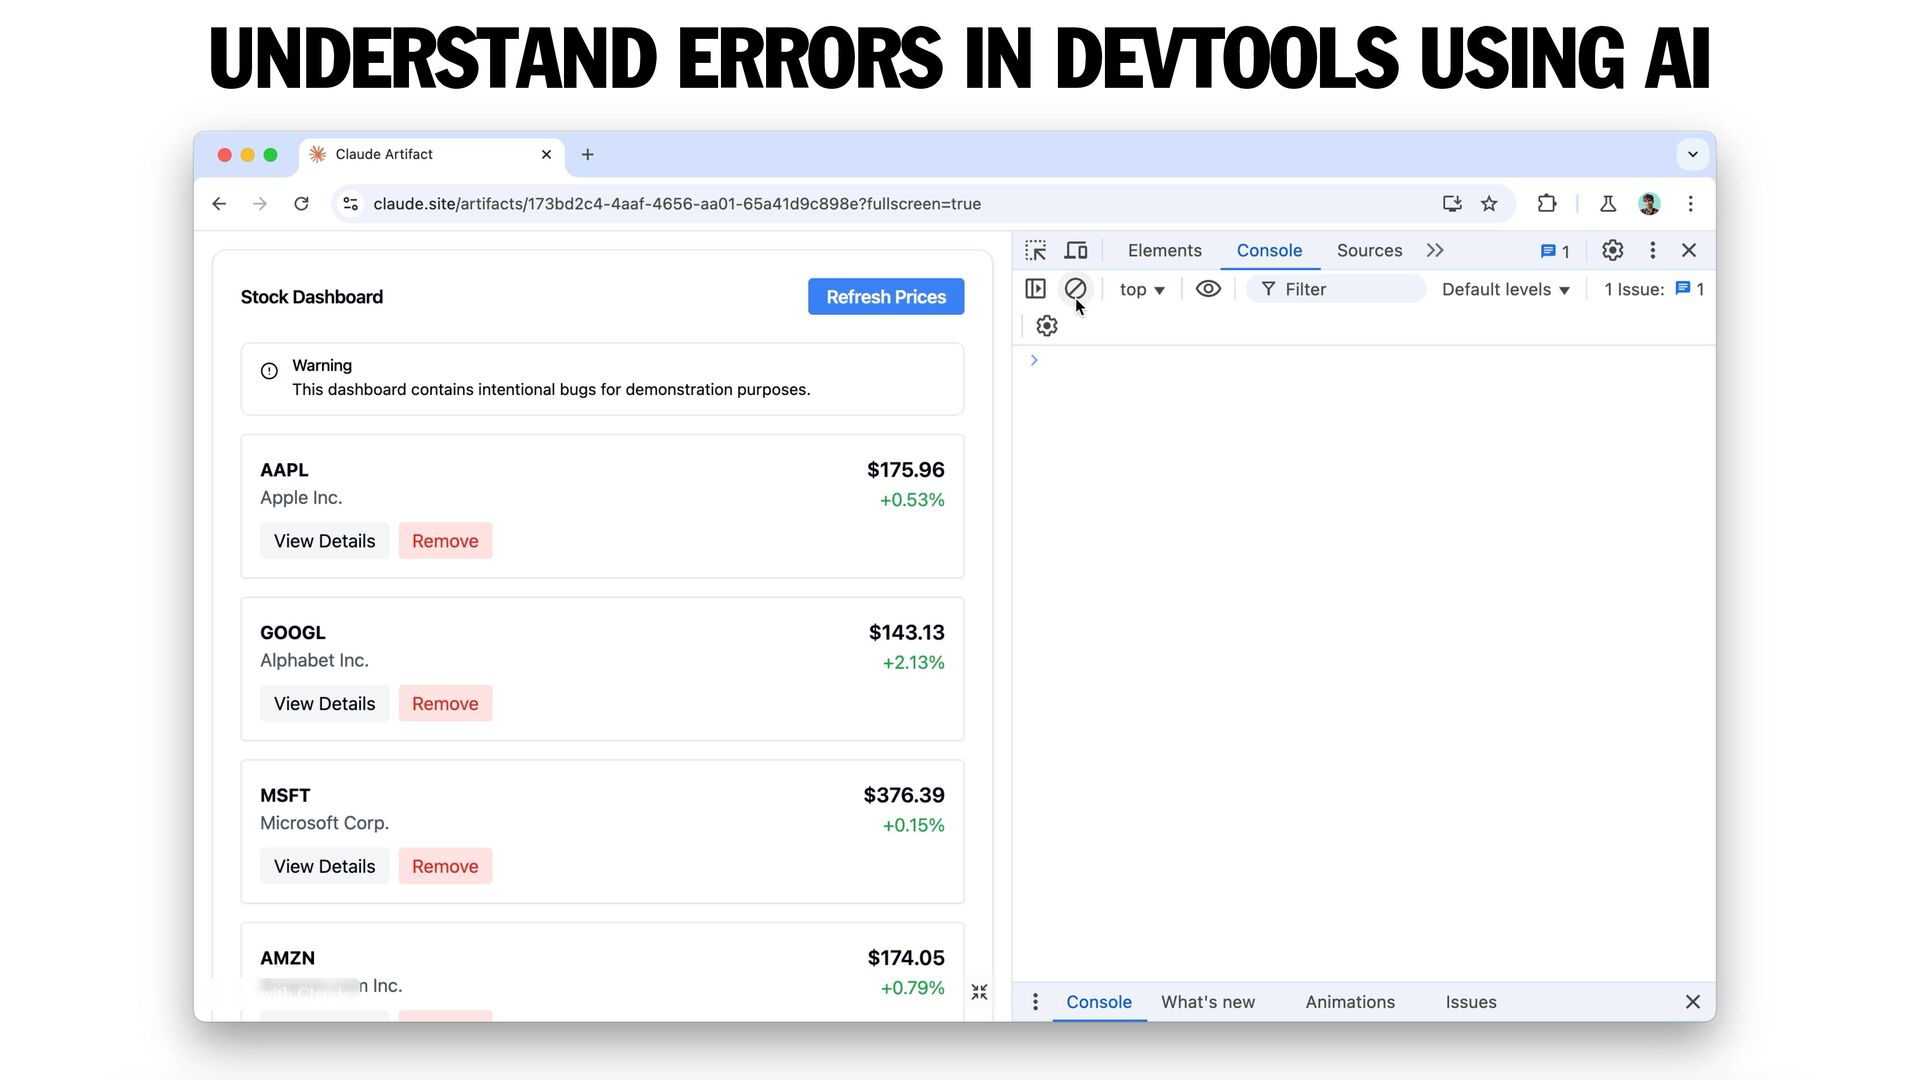
Task: Open the top JavaScript context dropdown
Action: pyautogui.click(x=1142, y=289)
